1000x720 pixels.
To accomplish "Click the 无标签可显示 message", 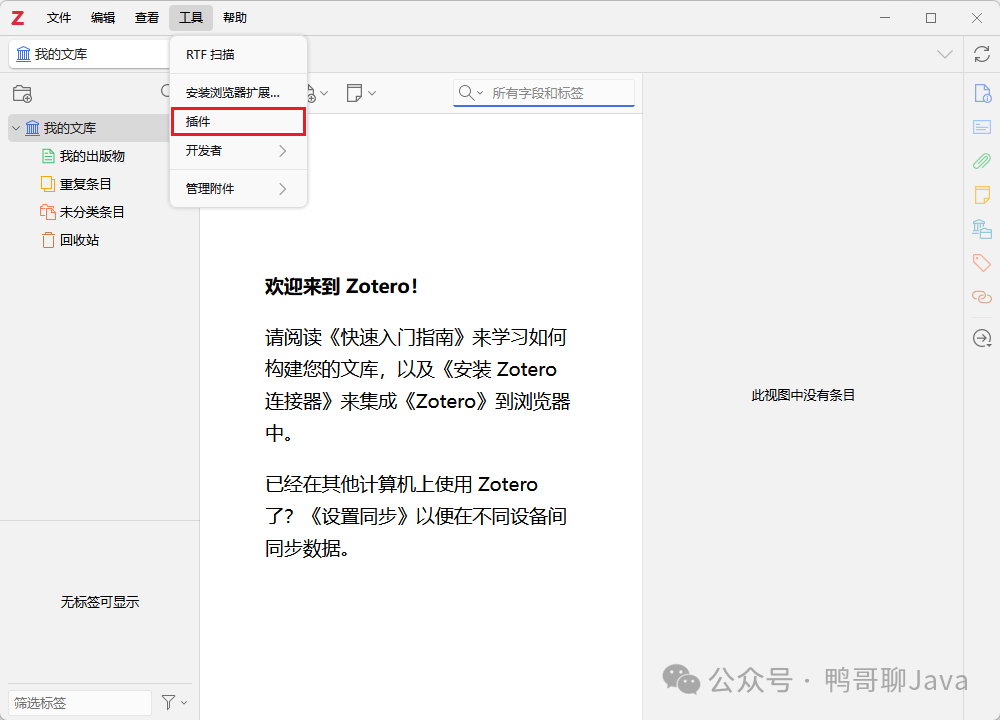I will click(100, 602).
